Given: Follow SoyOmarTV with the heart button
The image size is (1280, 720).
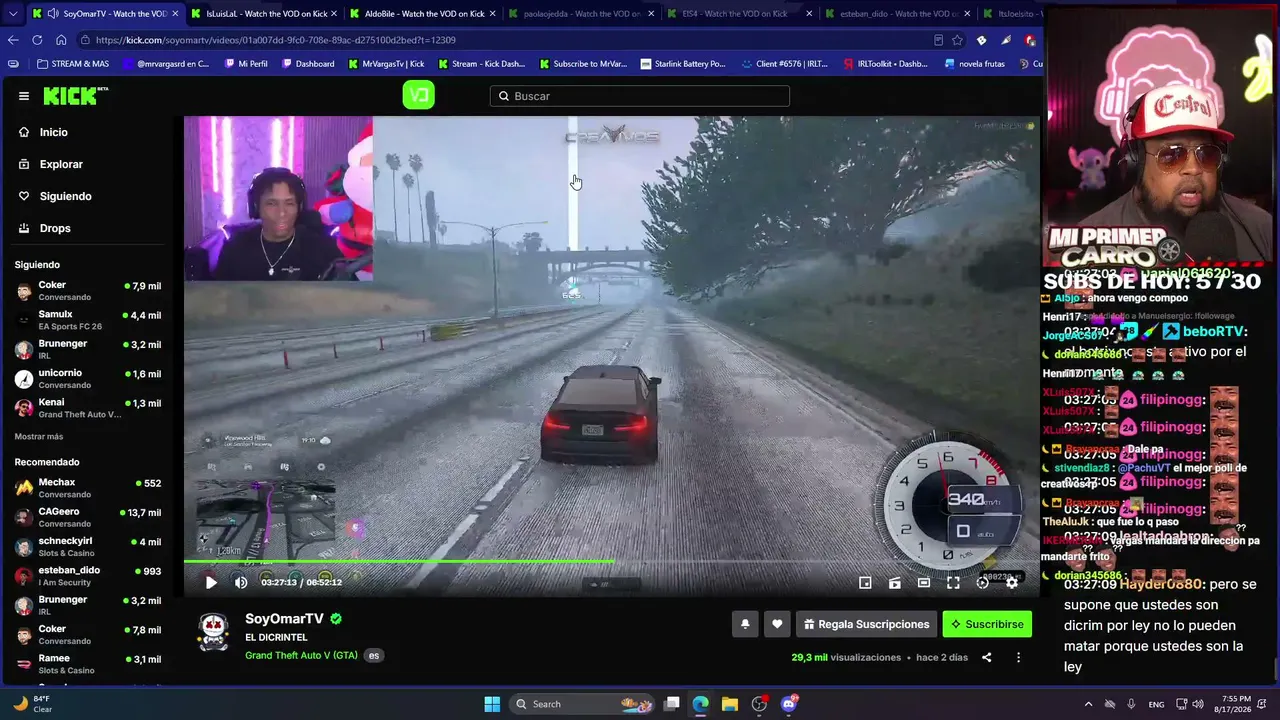Looking at the screenshot, I should (x=777, y=624).
